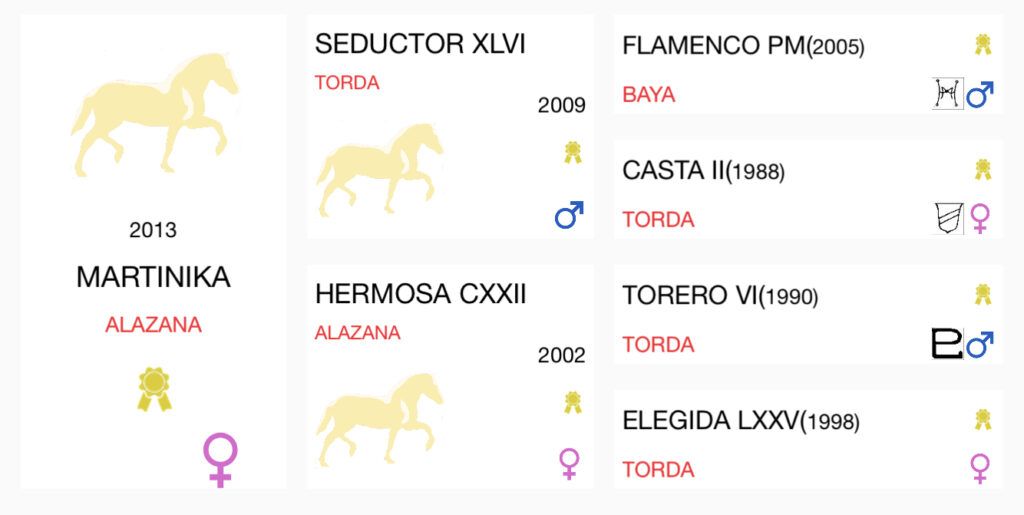Click the brand mark icon beside TORERO VI
1024x515 pixels.
click(x=947, y=344)
